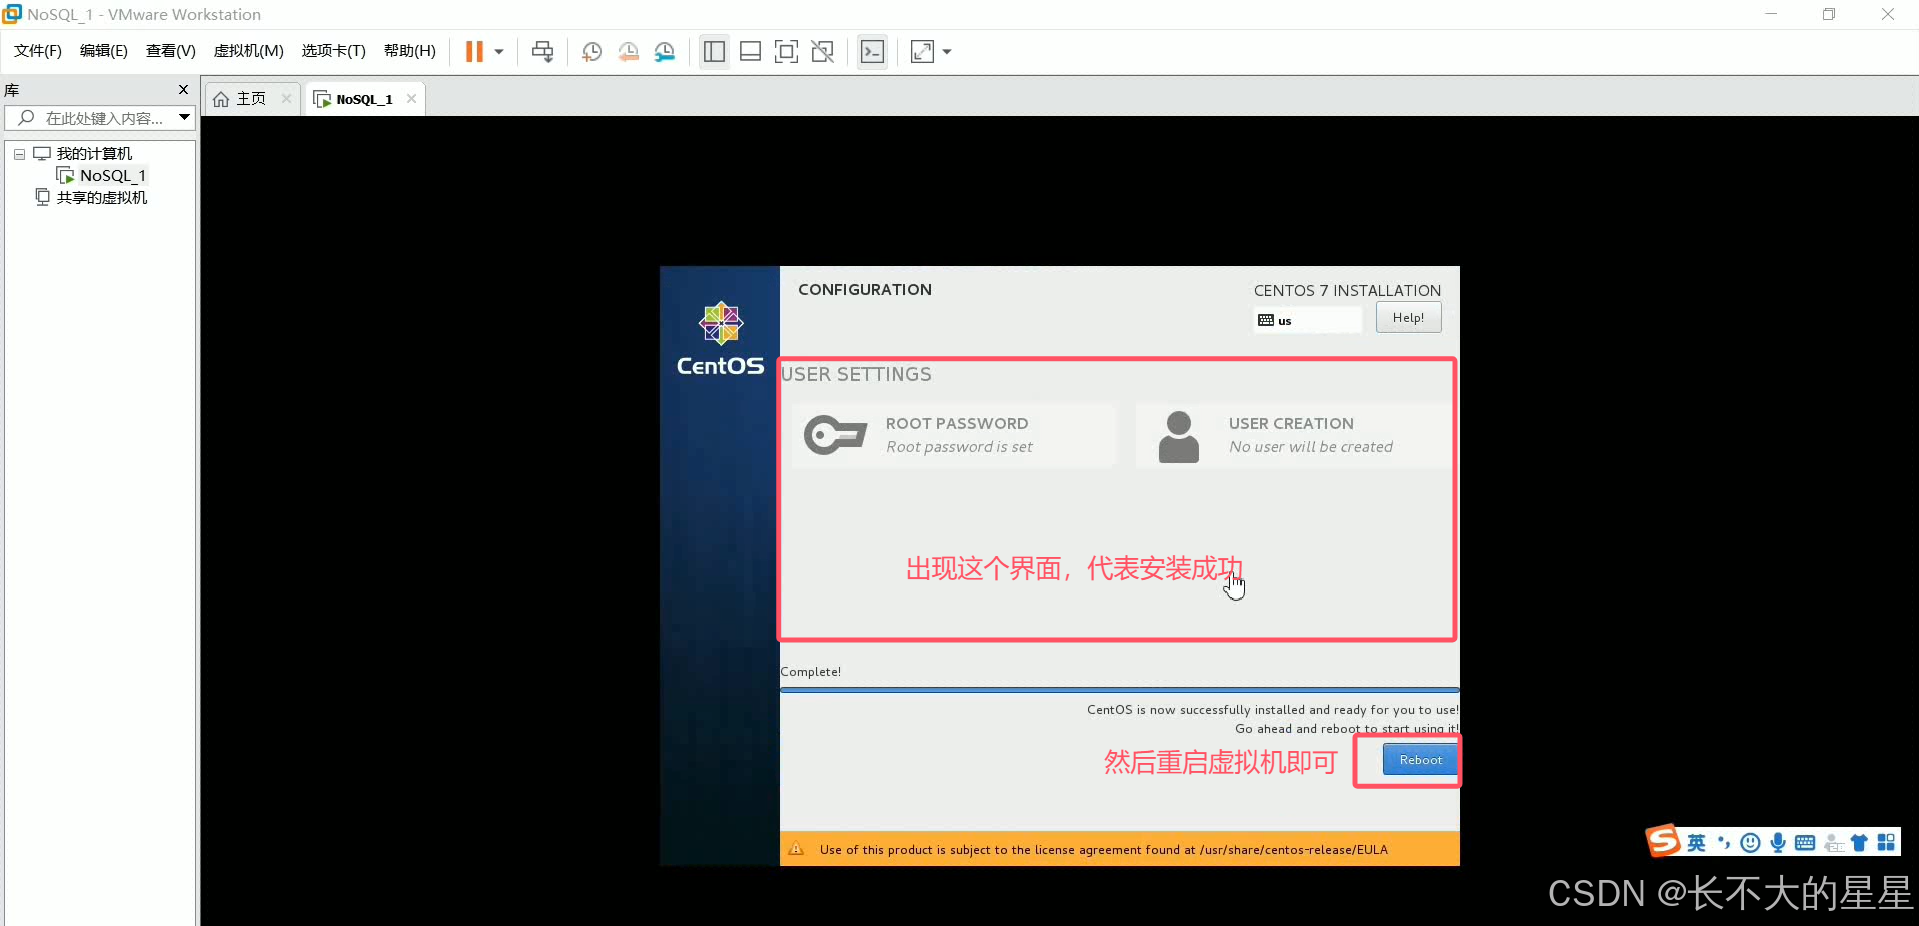
Task: Open the Sogou soft keyboard icon
Action: tap(1805, 843)
